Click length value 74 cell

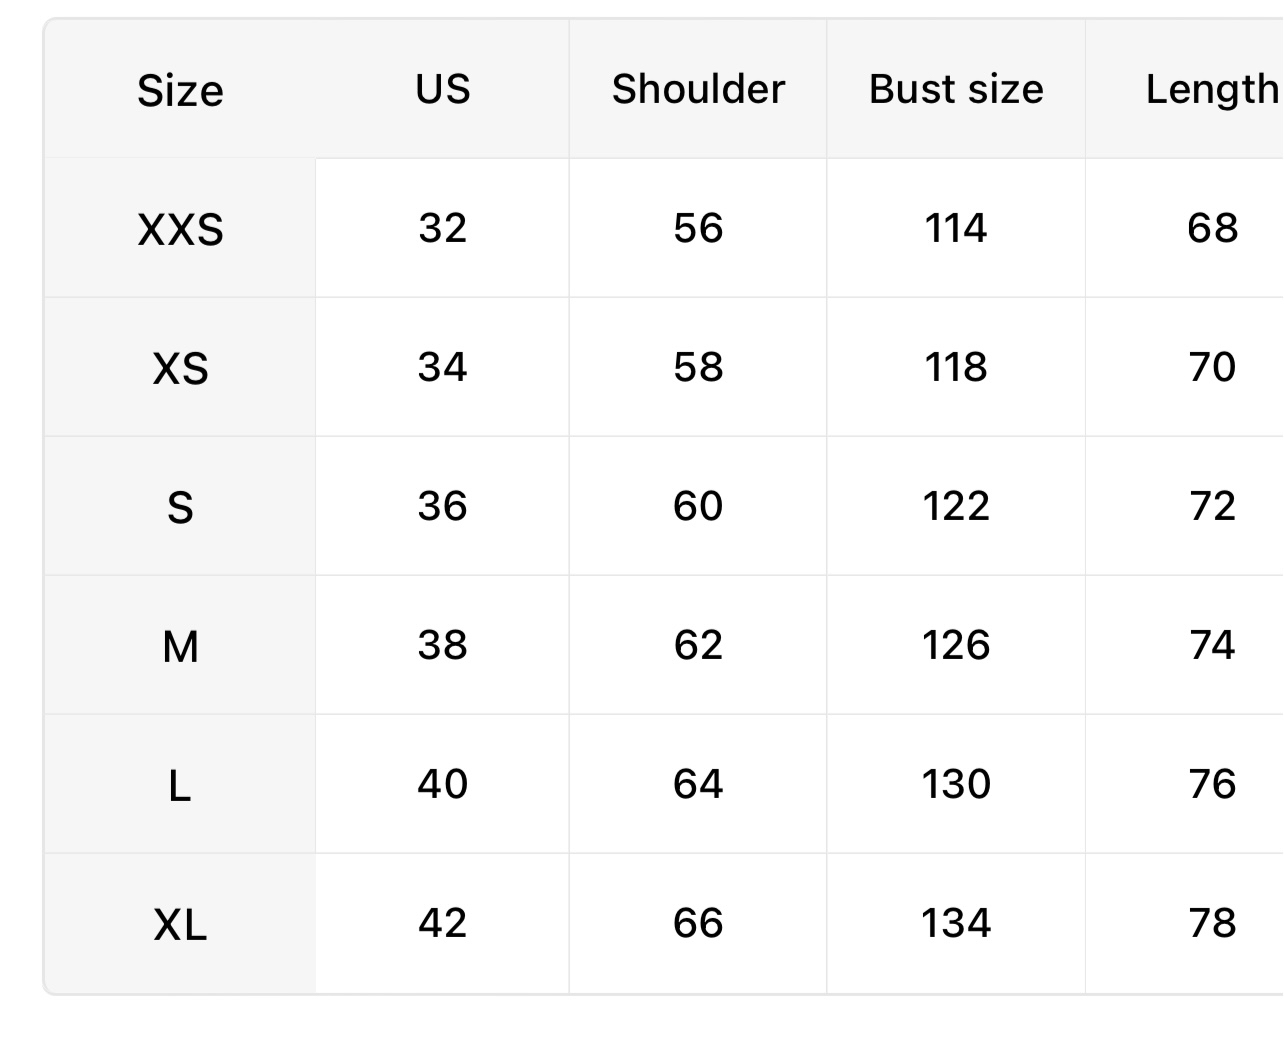(1211, 645)
